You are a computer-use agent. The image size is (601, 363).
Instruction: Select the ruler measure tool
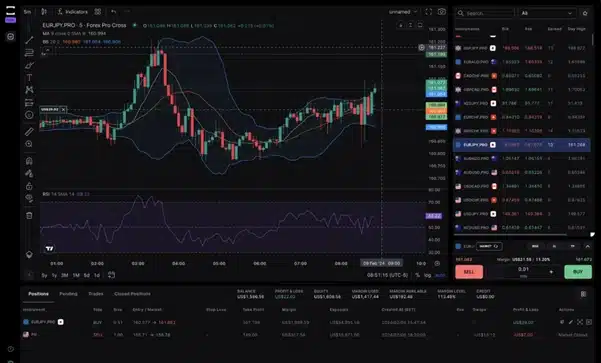tap(29, 131)
